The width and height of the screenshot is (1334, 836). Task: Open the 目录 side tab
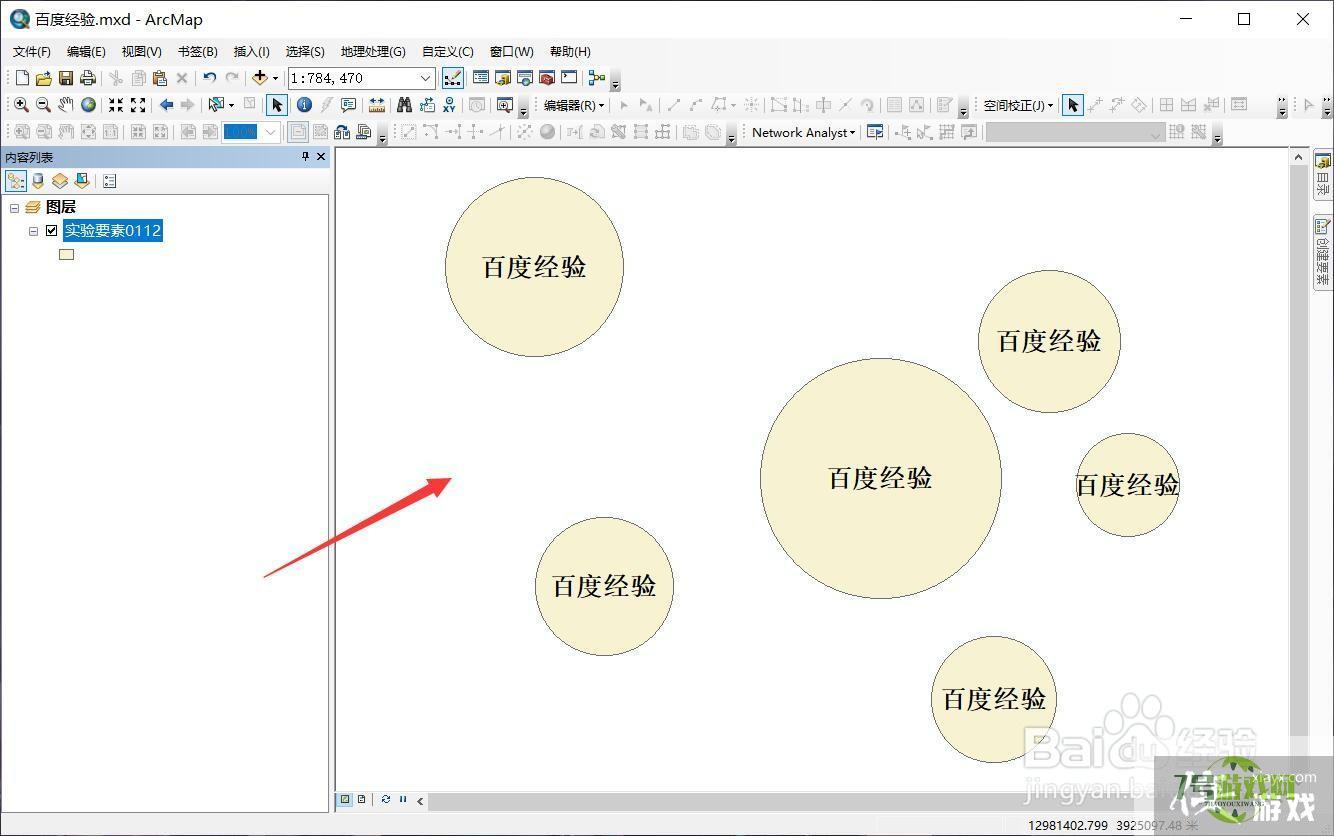(x=1323, y=174)
